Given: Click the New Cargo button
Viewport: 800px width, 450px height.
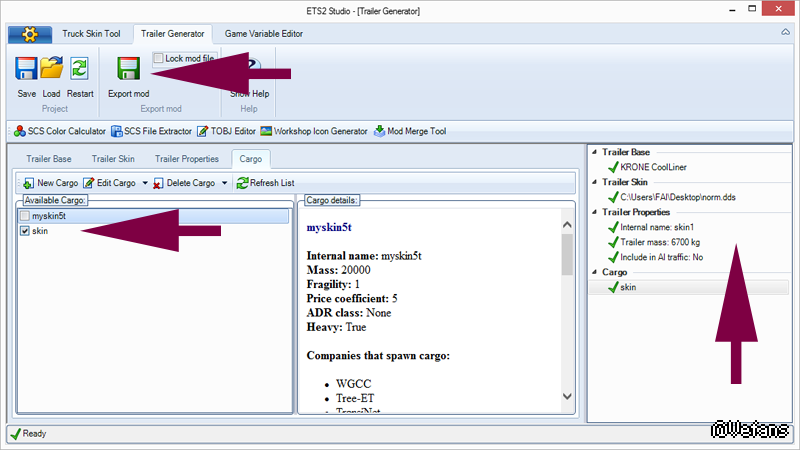Looking at the screenshot, I should point(50,183).
